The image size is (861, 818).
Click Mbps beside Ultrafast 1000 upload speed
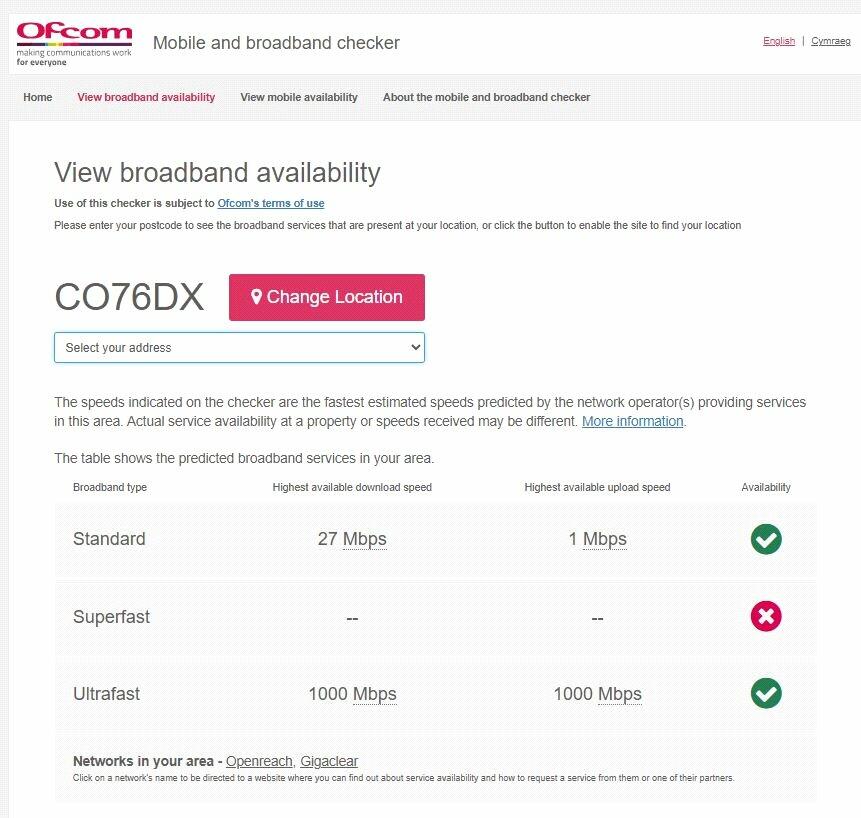(620, 694)
